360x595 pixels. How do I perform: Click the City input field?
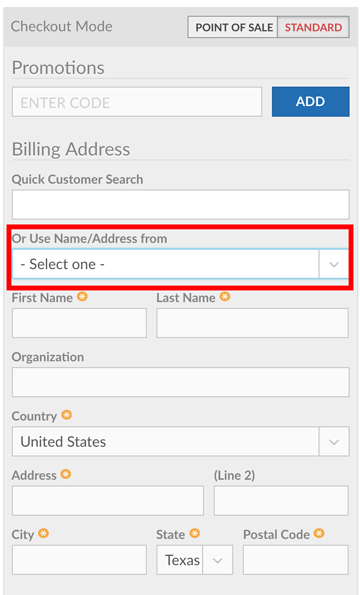click(x=79, y=560)
